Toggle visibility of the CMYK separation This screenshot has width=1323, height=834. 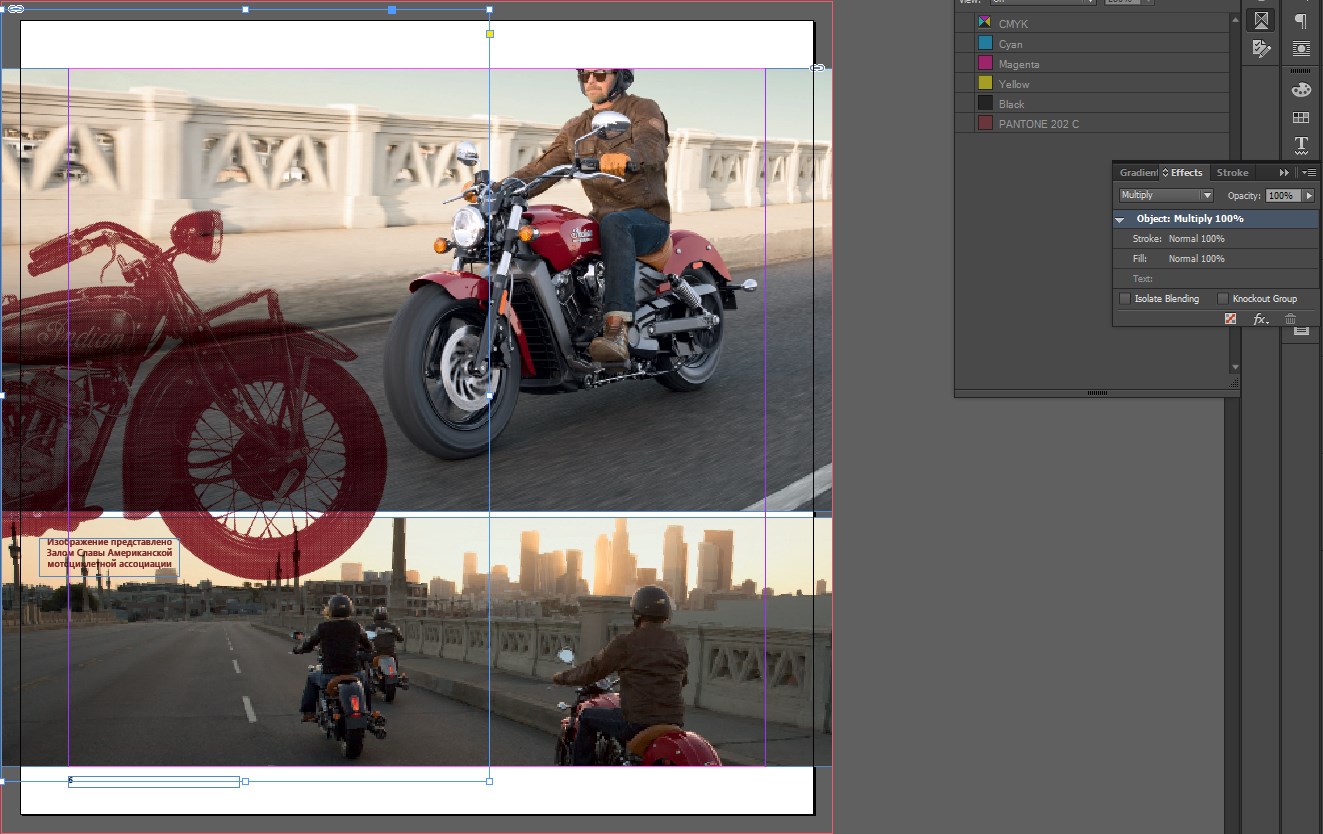(965, 23)
